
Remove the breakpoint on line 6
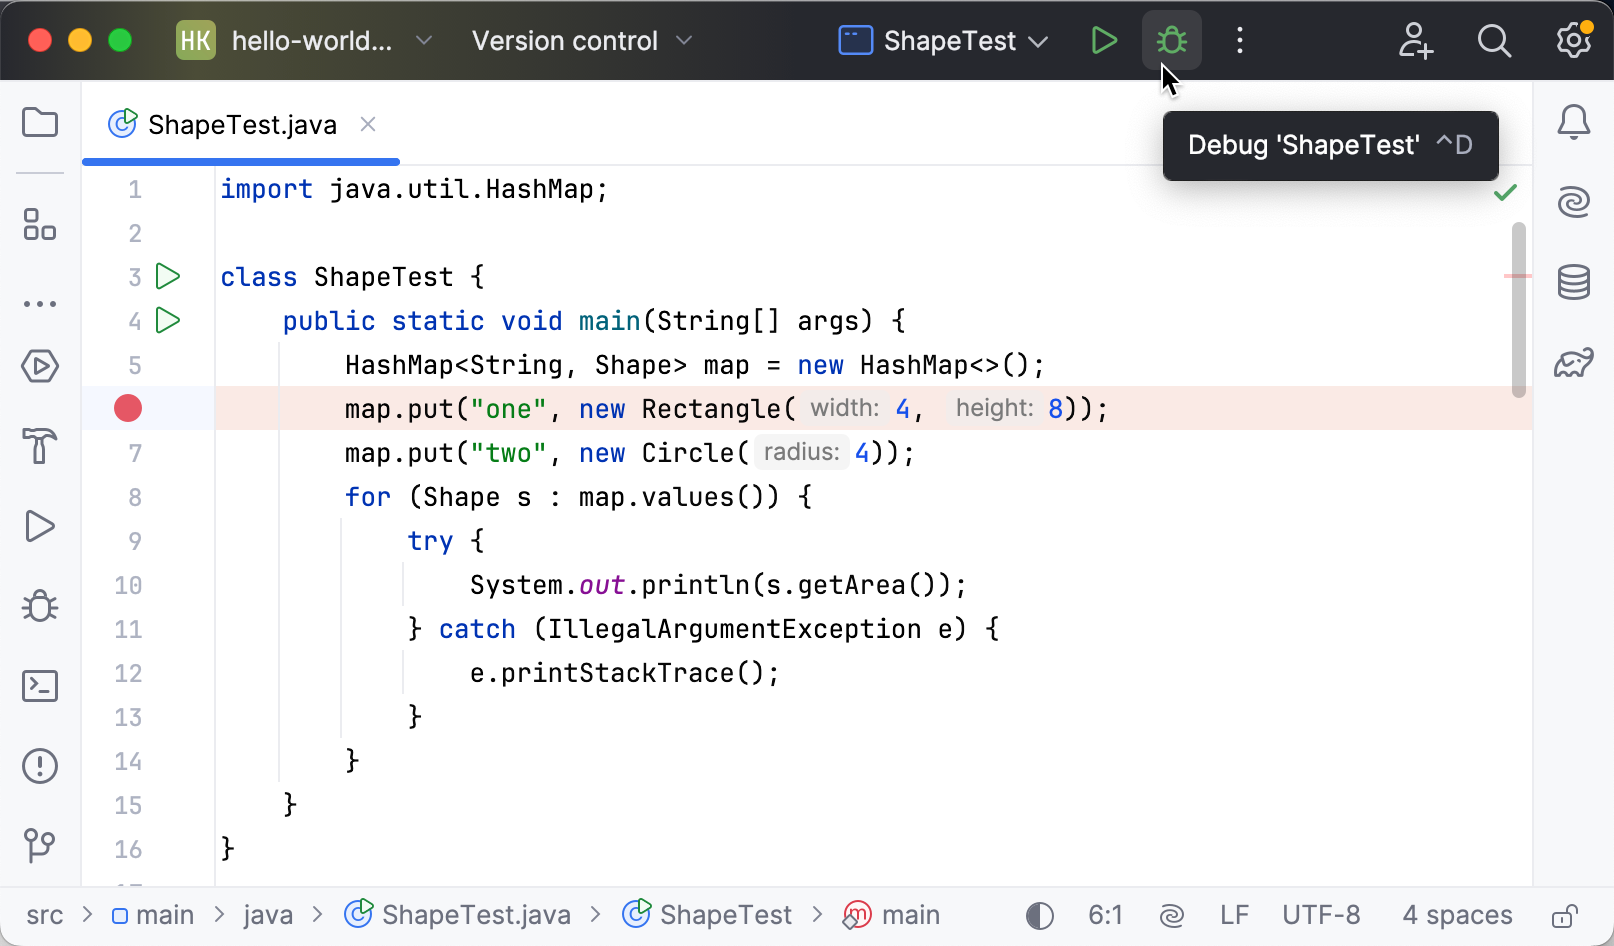pos(128,408)
